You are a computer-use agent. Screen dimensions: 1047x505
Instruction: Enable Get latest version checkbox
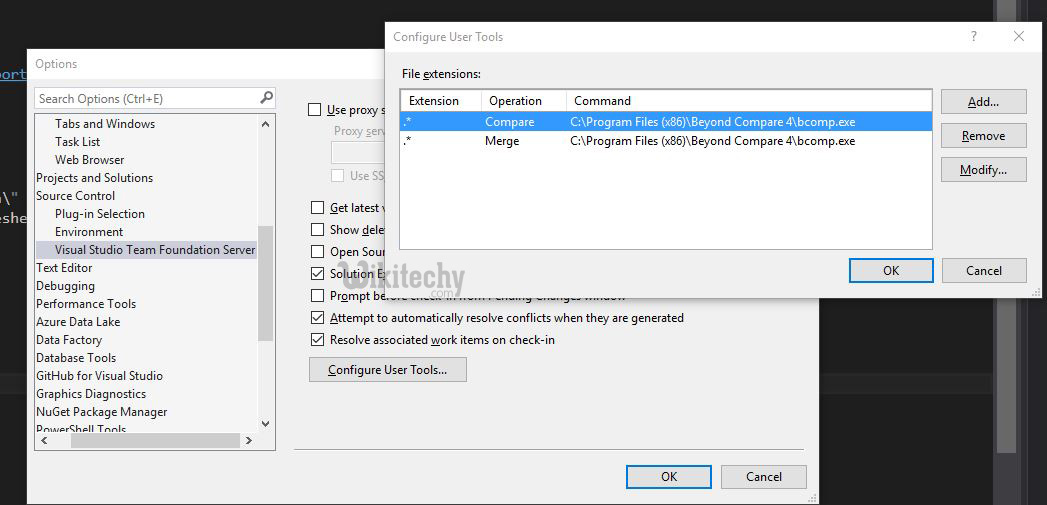317,208
